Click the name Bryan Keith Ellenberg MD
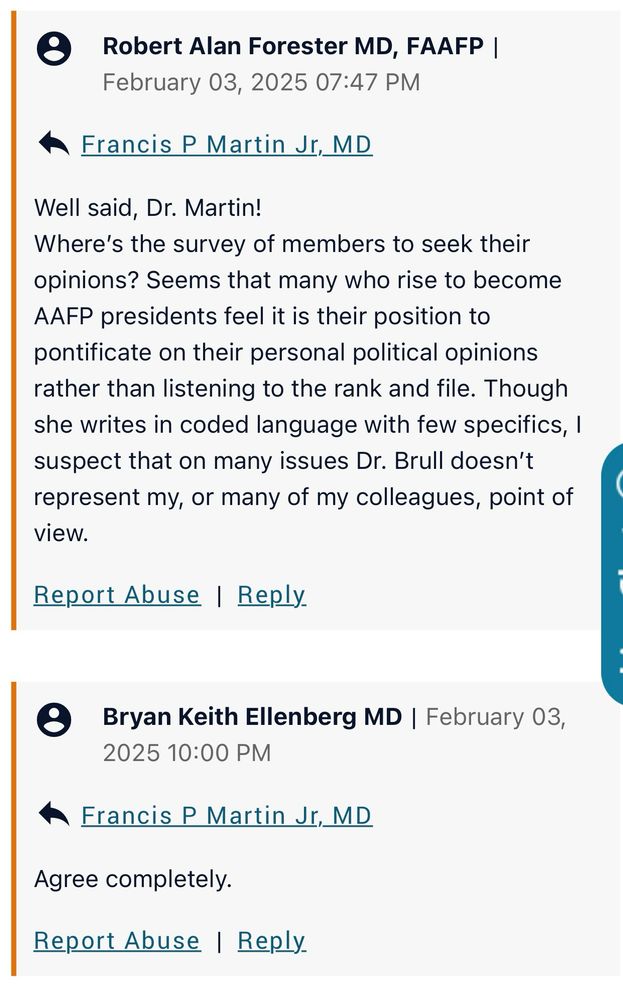Screen dimensions: 623x1000 [252, 717]
